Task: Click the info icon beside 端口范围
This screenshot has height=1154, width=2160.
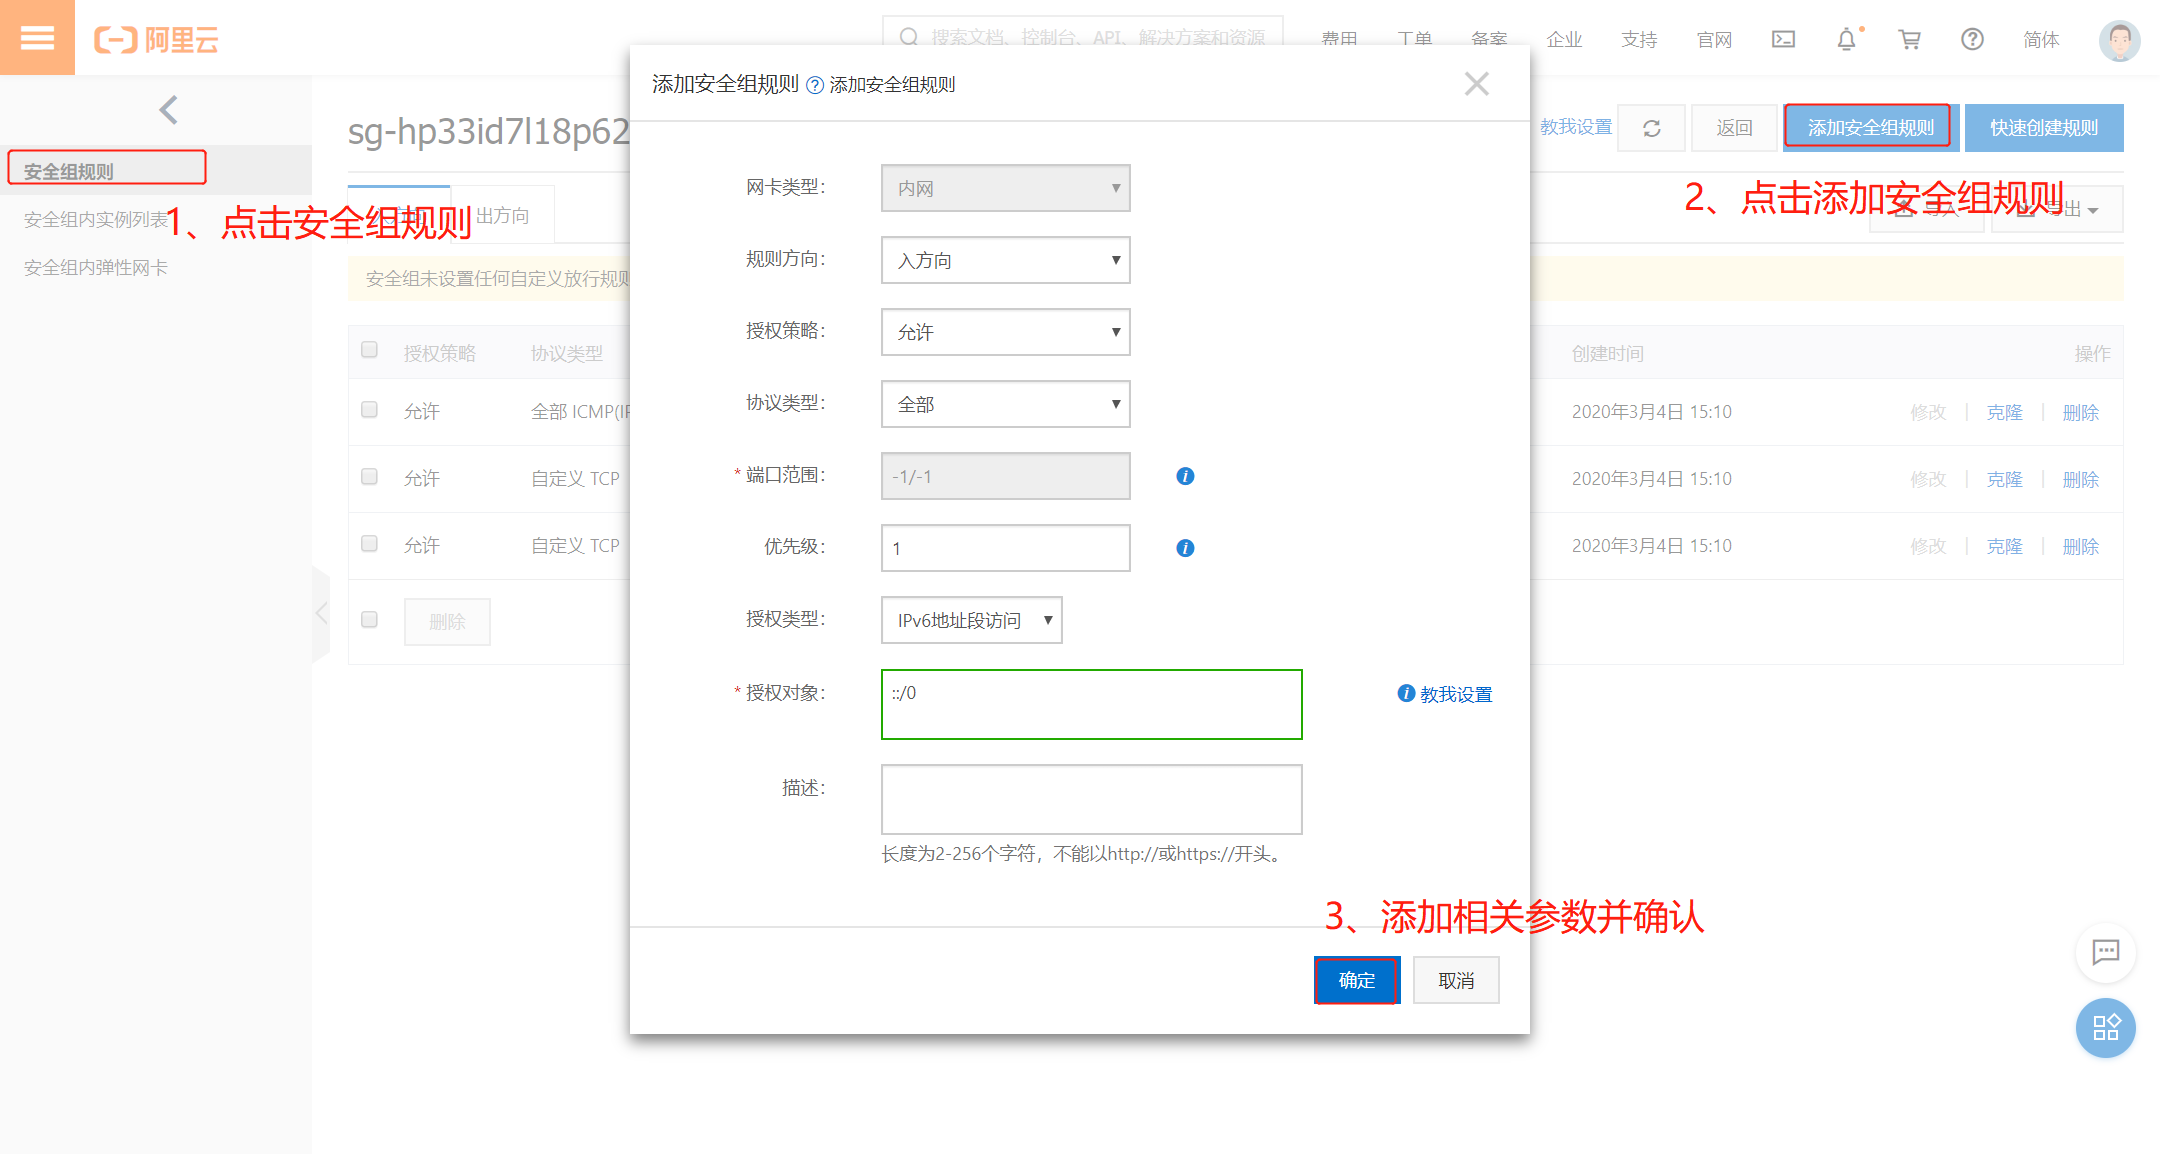Action: tap(1184, 476)
